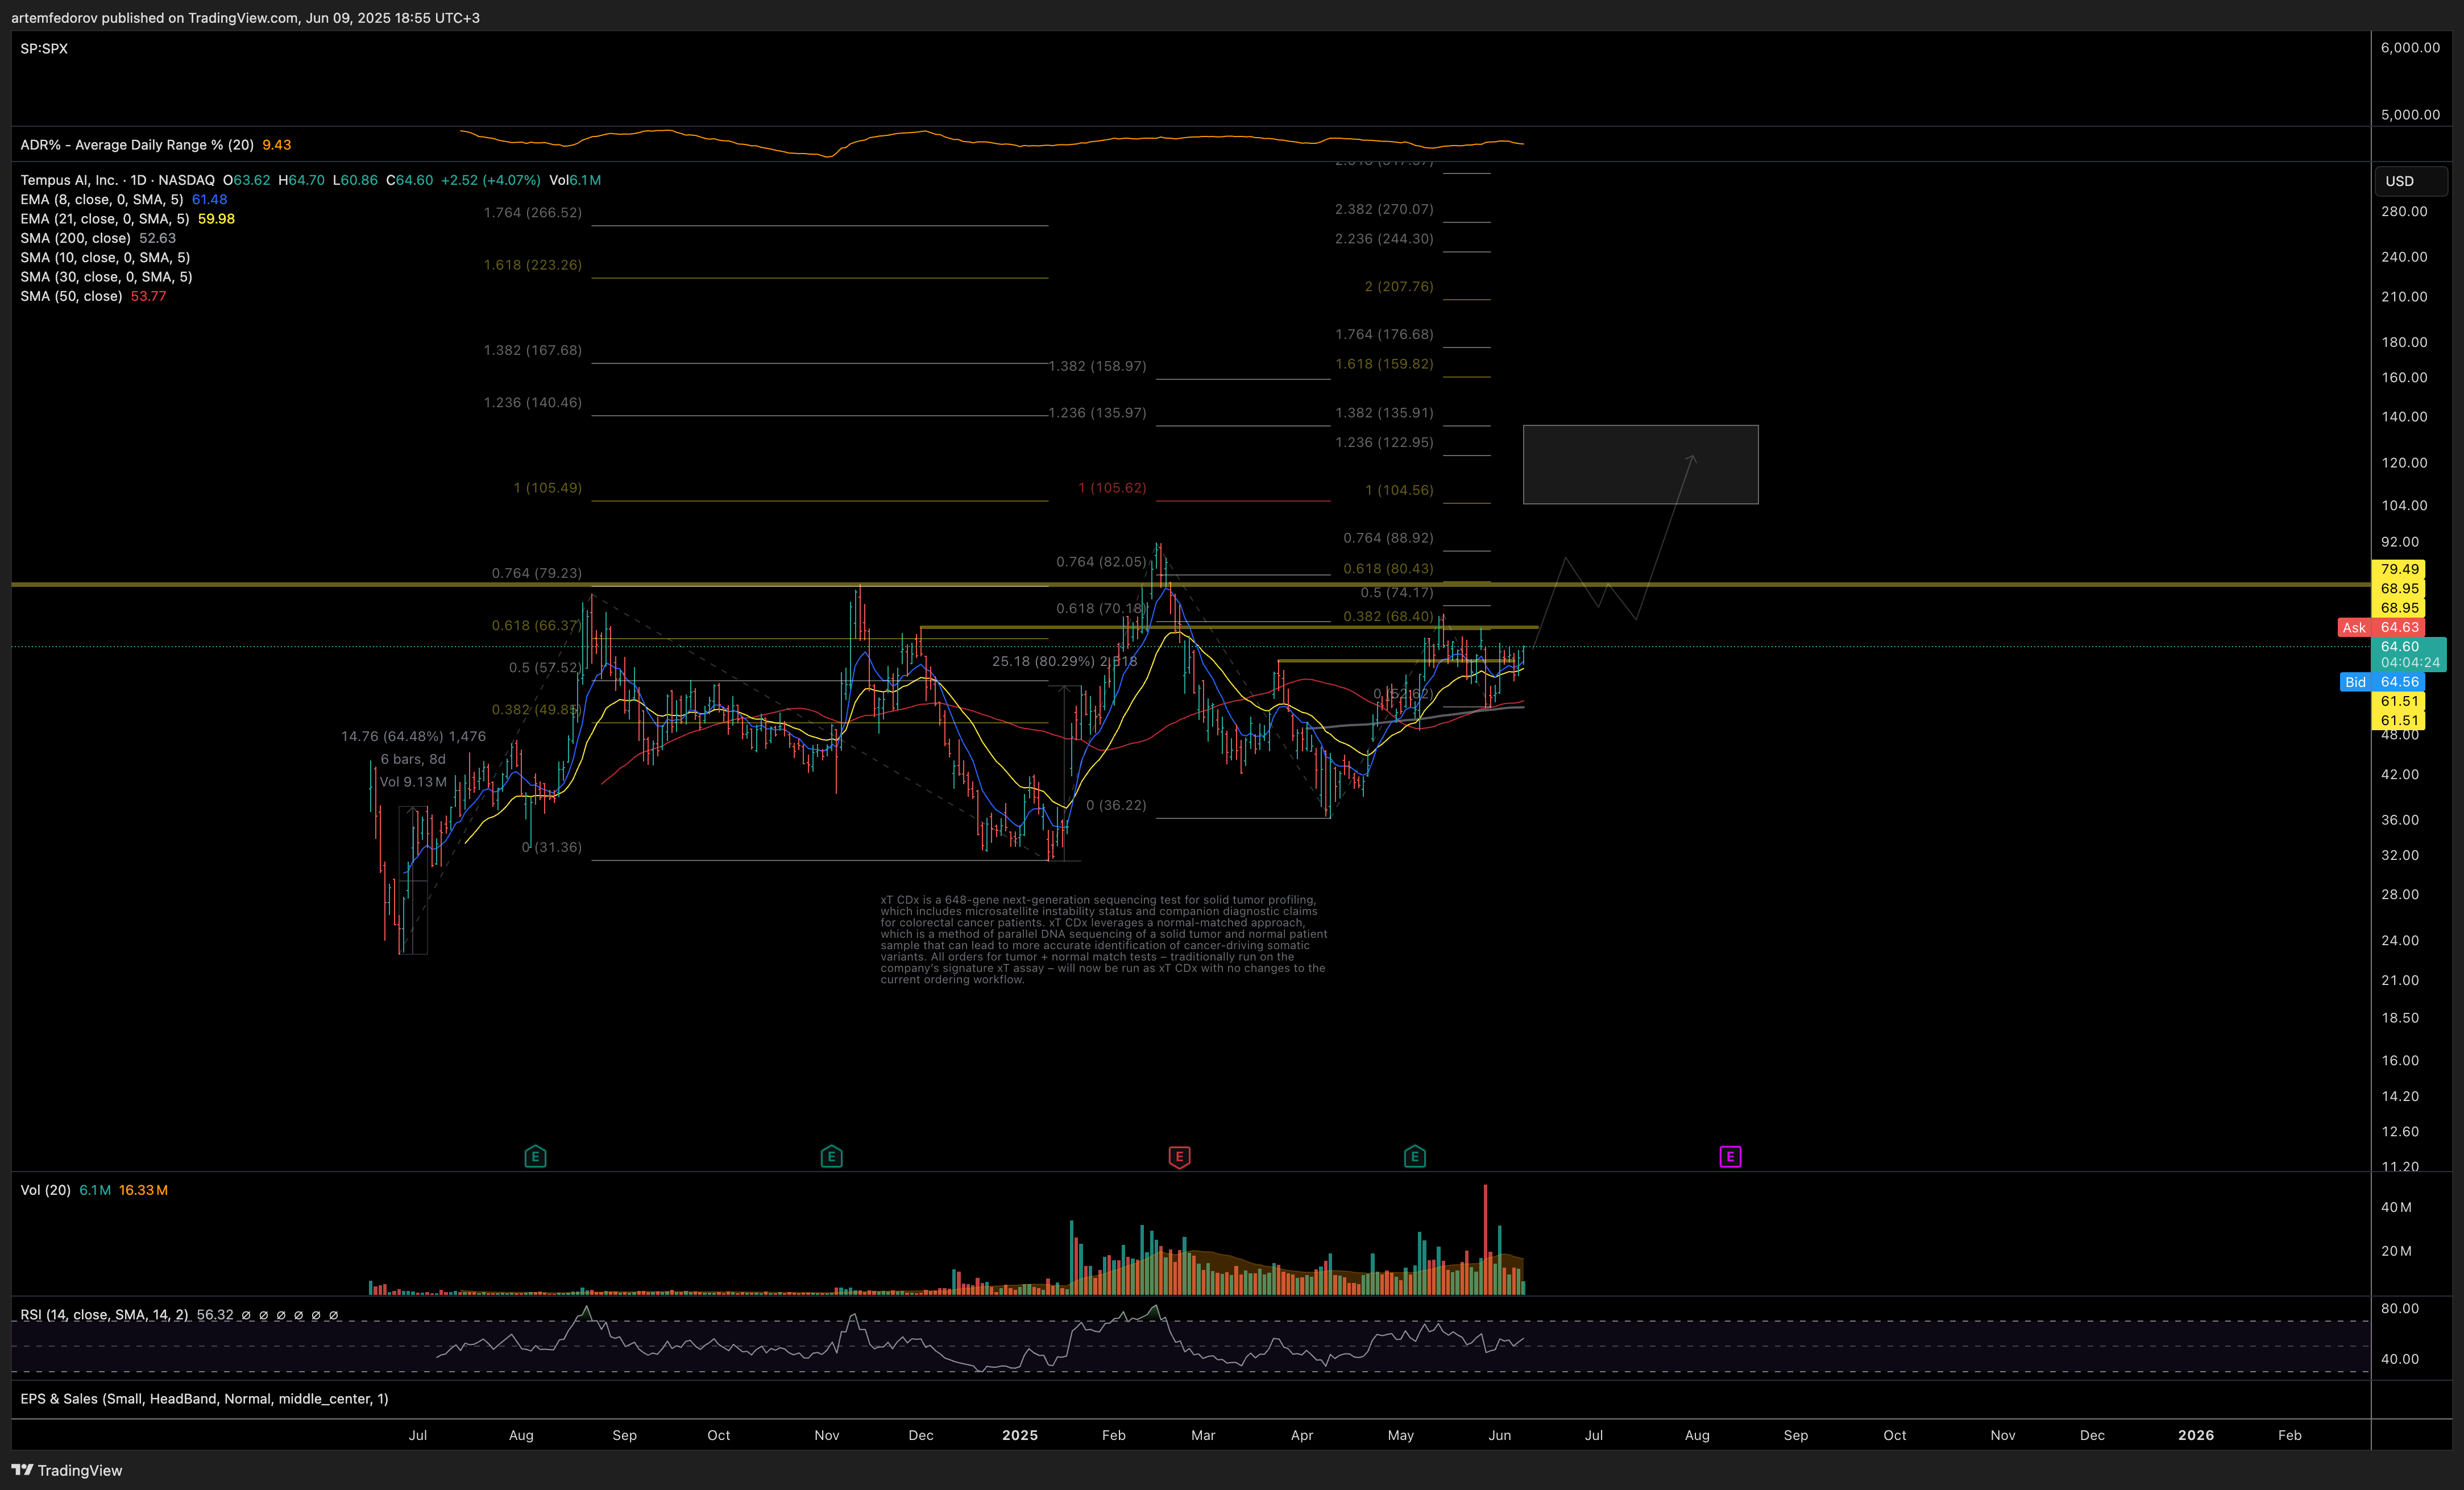The width and height of the screenshot is (2464, 1490).
Task: Click the green earnings marker near August 2024
Action: click(535, 1157)
